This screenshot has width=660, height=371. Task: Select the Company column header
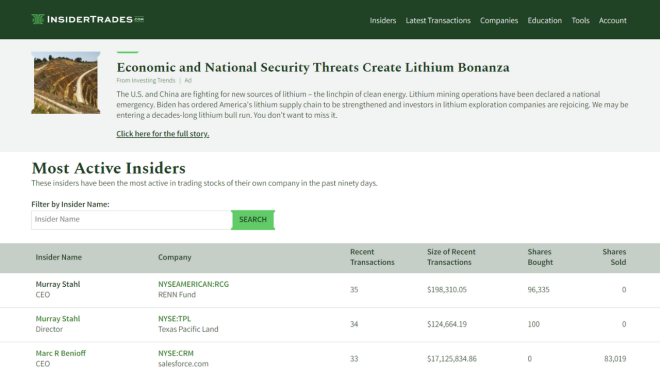pyautogui.click(x=174, y=257)
